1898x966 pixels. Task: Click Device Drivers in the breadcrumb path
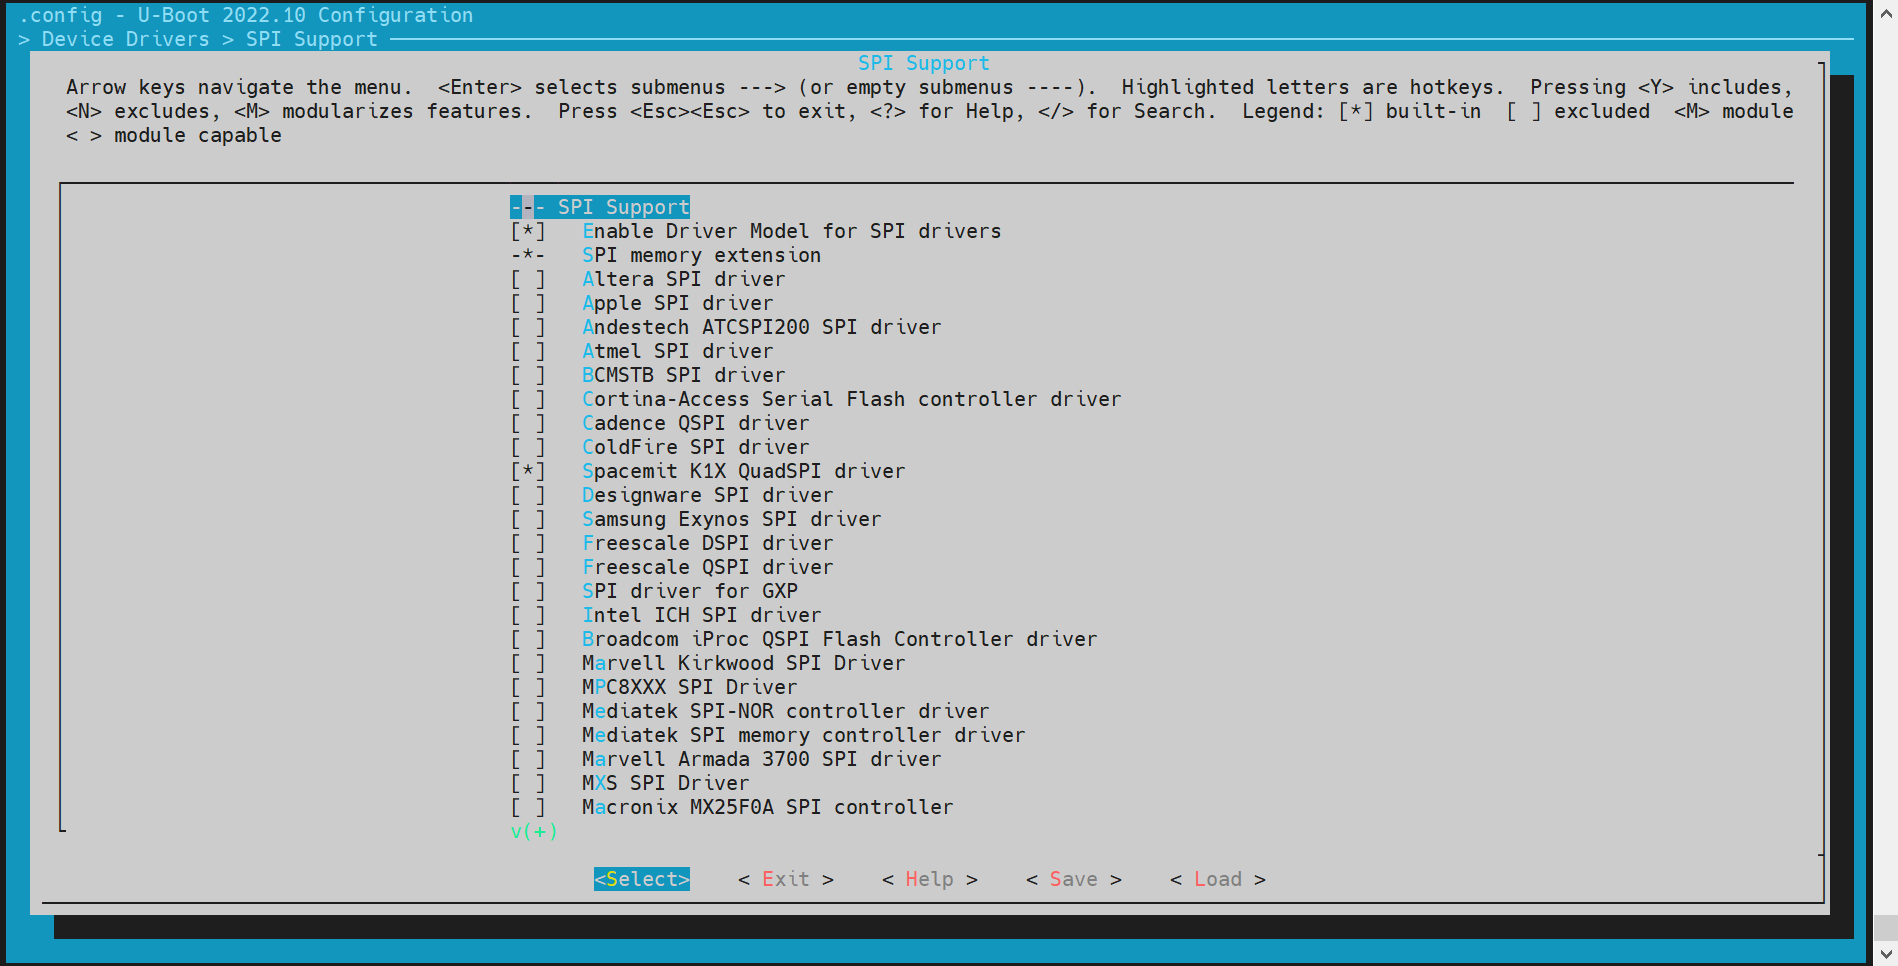point(125,39)
